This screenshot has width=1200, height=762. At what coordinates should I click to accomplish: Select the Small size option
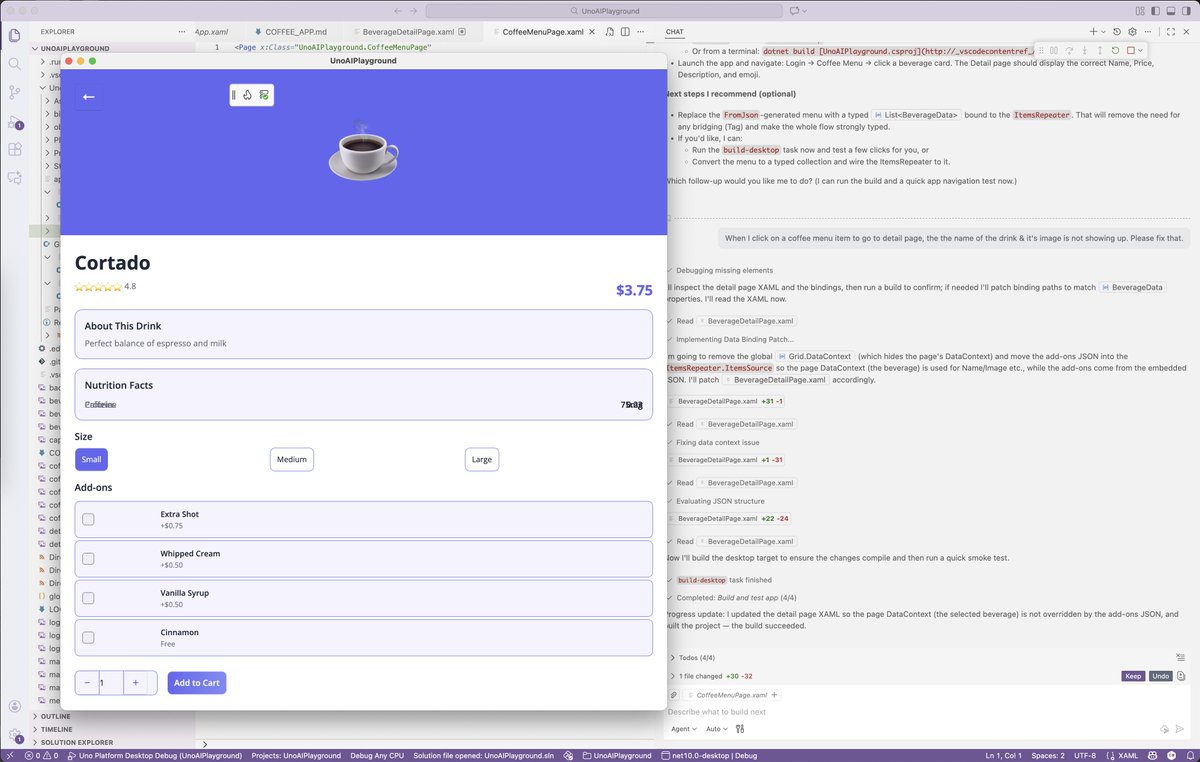91,459
